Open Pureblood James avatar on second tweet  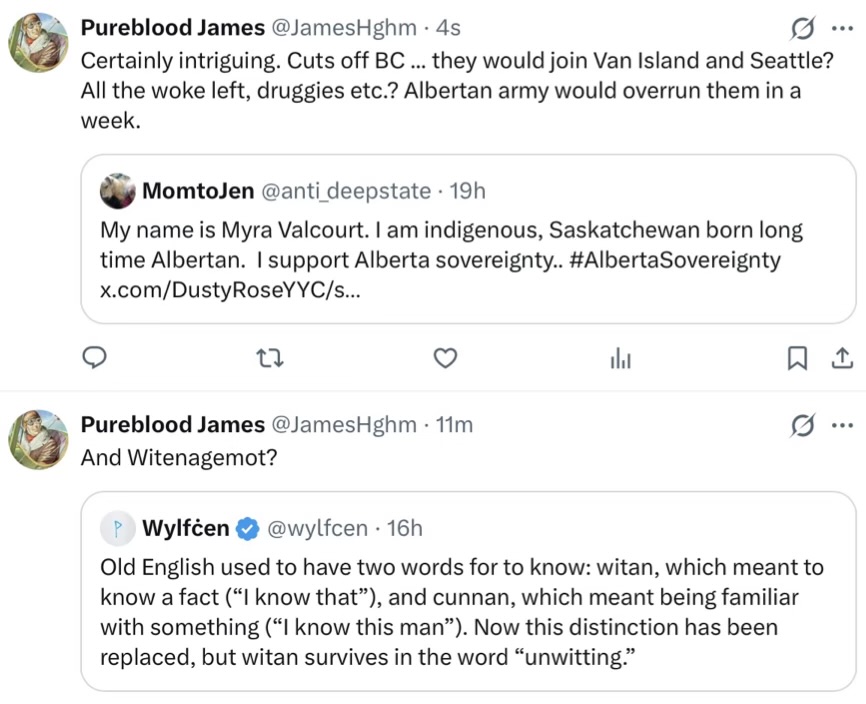(x=38, y=440)
